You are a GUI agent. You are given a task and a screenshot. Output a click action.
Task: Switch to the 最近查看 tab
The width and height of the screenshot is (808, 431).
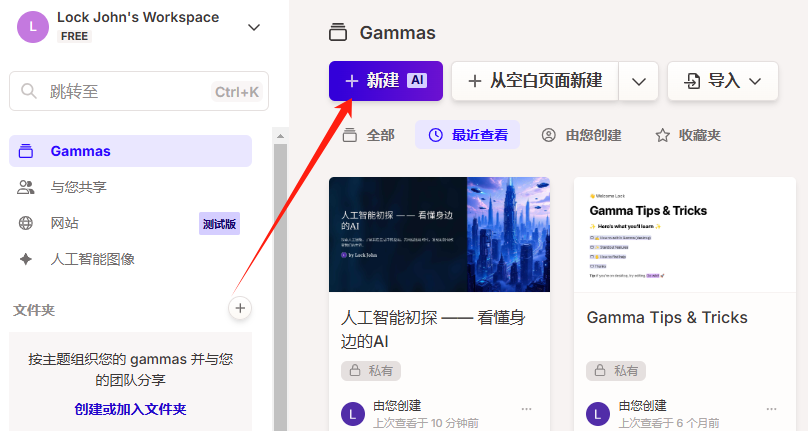(467, 135)
